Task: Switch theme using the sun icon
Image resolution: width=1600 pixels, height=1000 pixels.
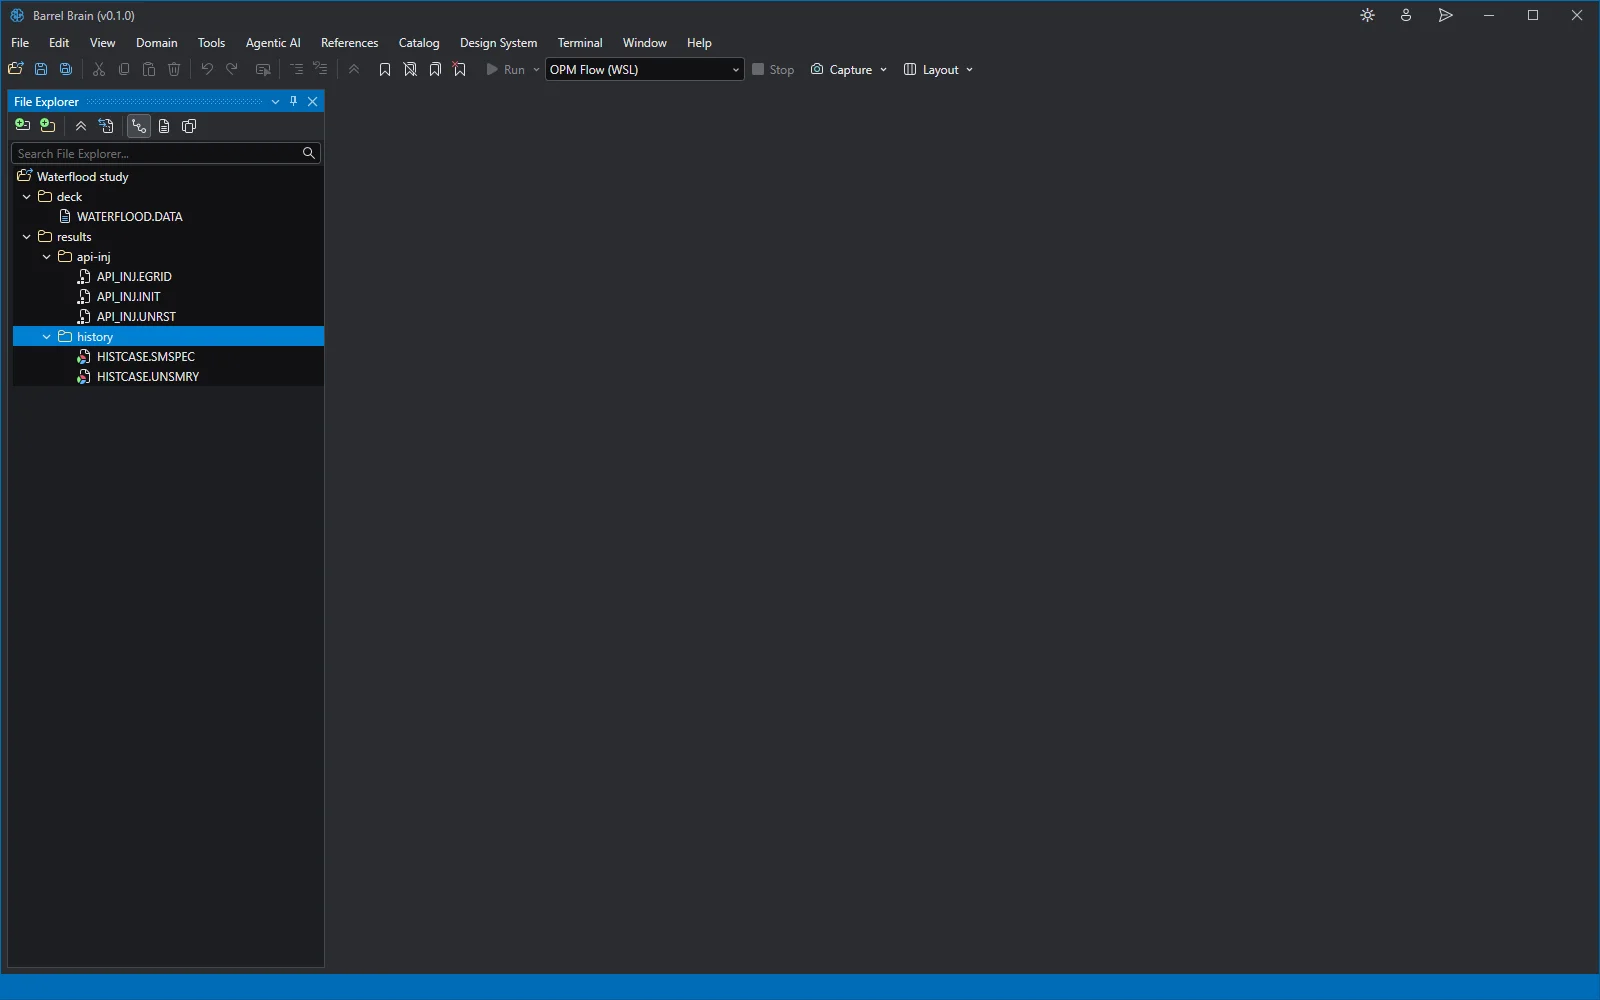Action: point(1368,15)
